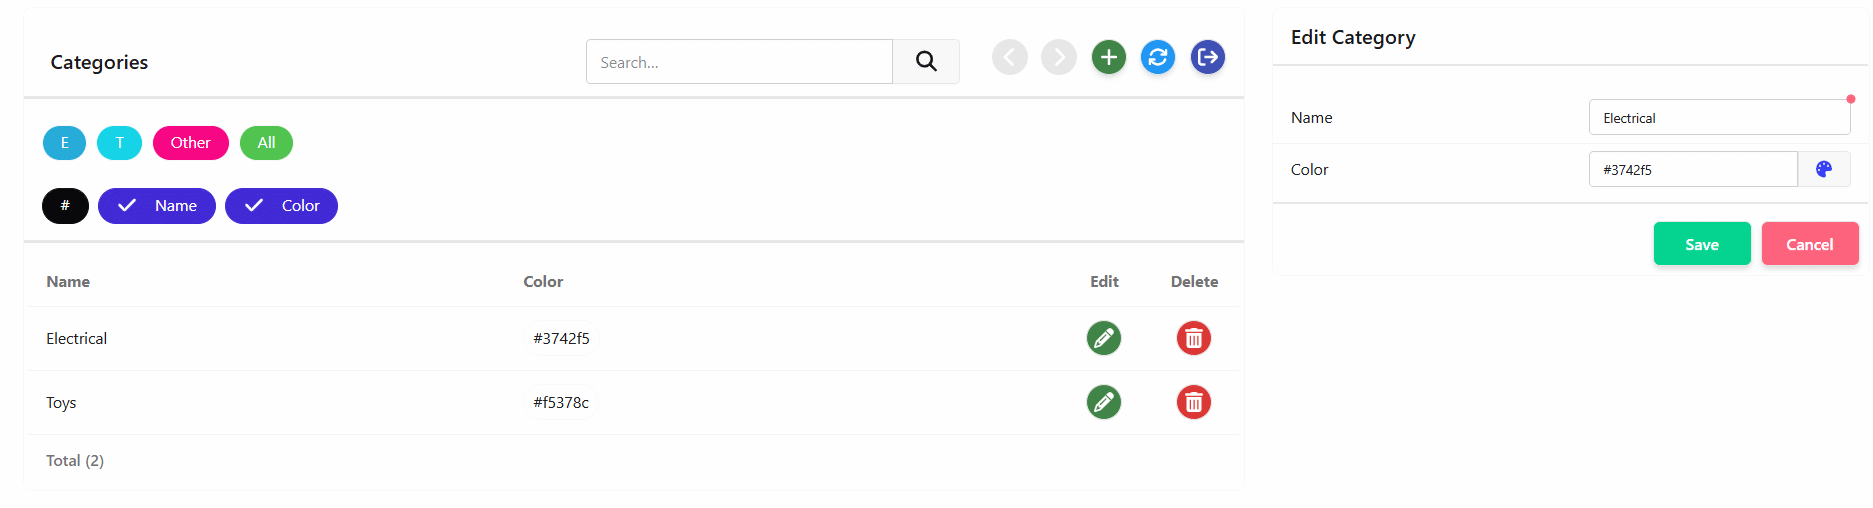Edit the Electrical category row
The width and height of the screenshot is (1873, 508).
[1104, 338]
